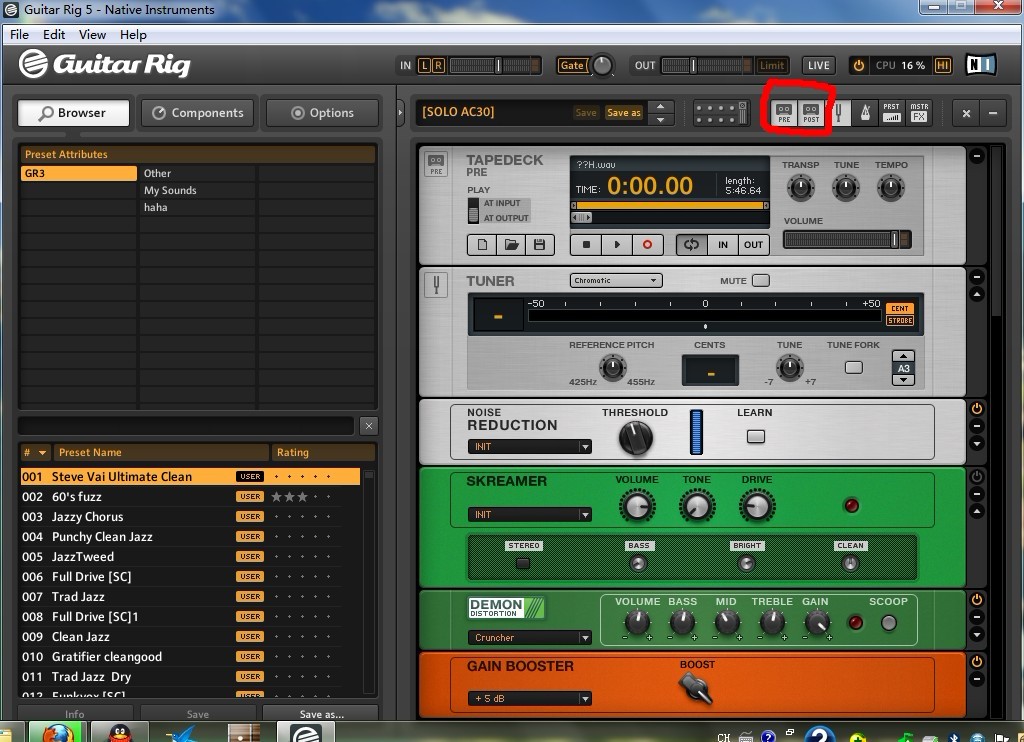Open Firefox from the taskbar
The image size is (1024, 742).
pyautogui.click(x=58, y=732)
